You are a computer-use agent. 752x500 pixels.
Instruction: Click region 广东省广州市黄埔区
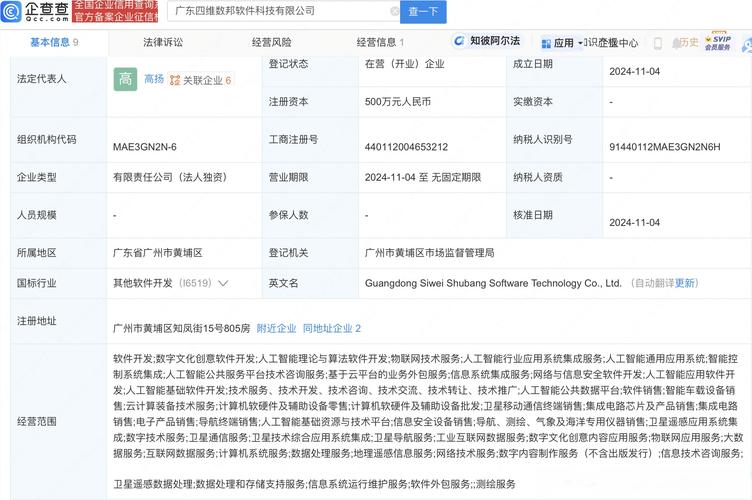157,253
